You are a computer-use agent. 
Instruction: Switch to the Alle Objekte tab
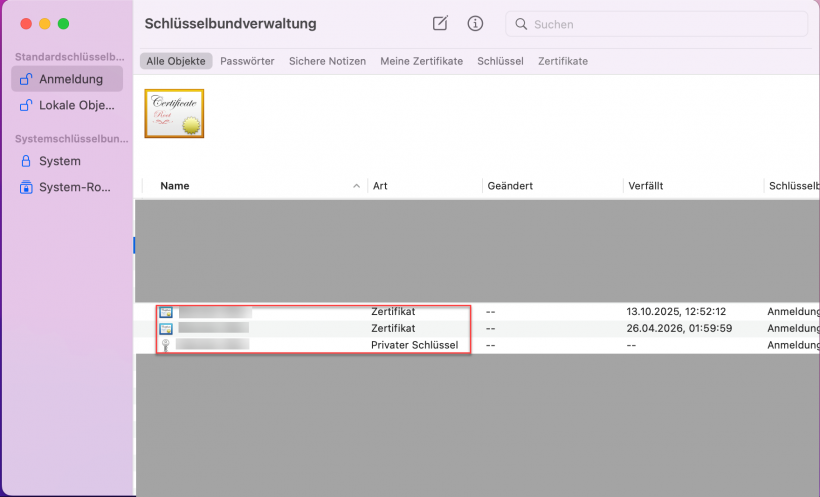tap(176, 61)
